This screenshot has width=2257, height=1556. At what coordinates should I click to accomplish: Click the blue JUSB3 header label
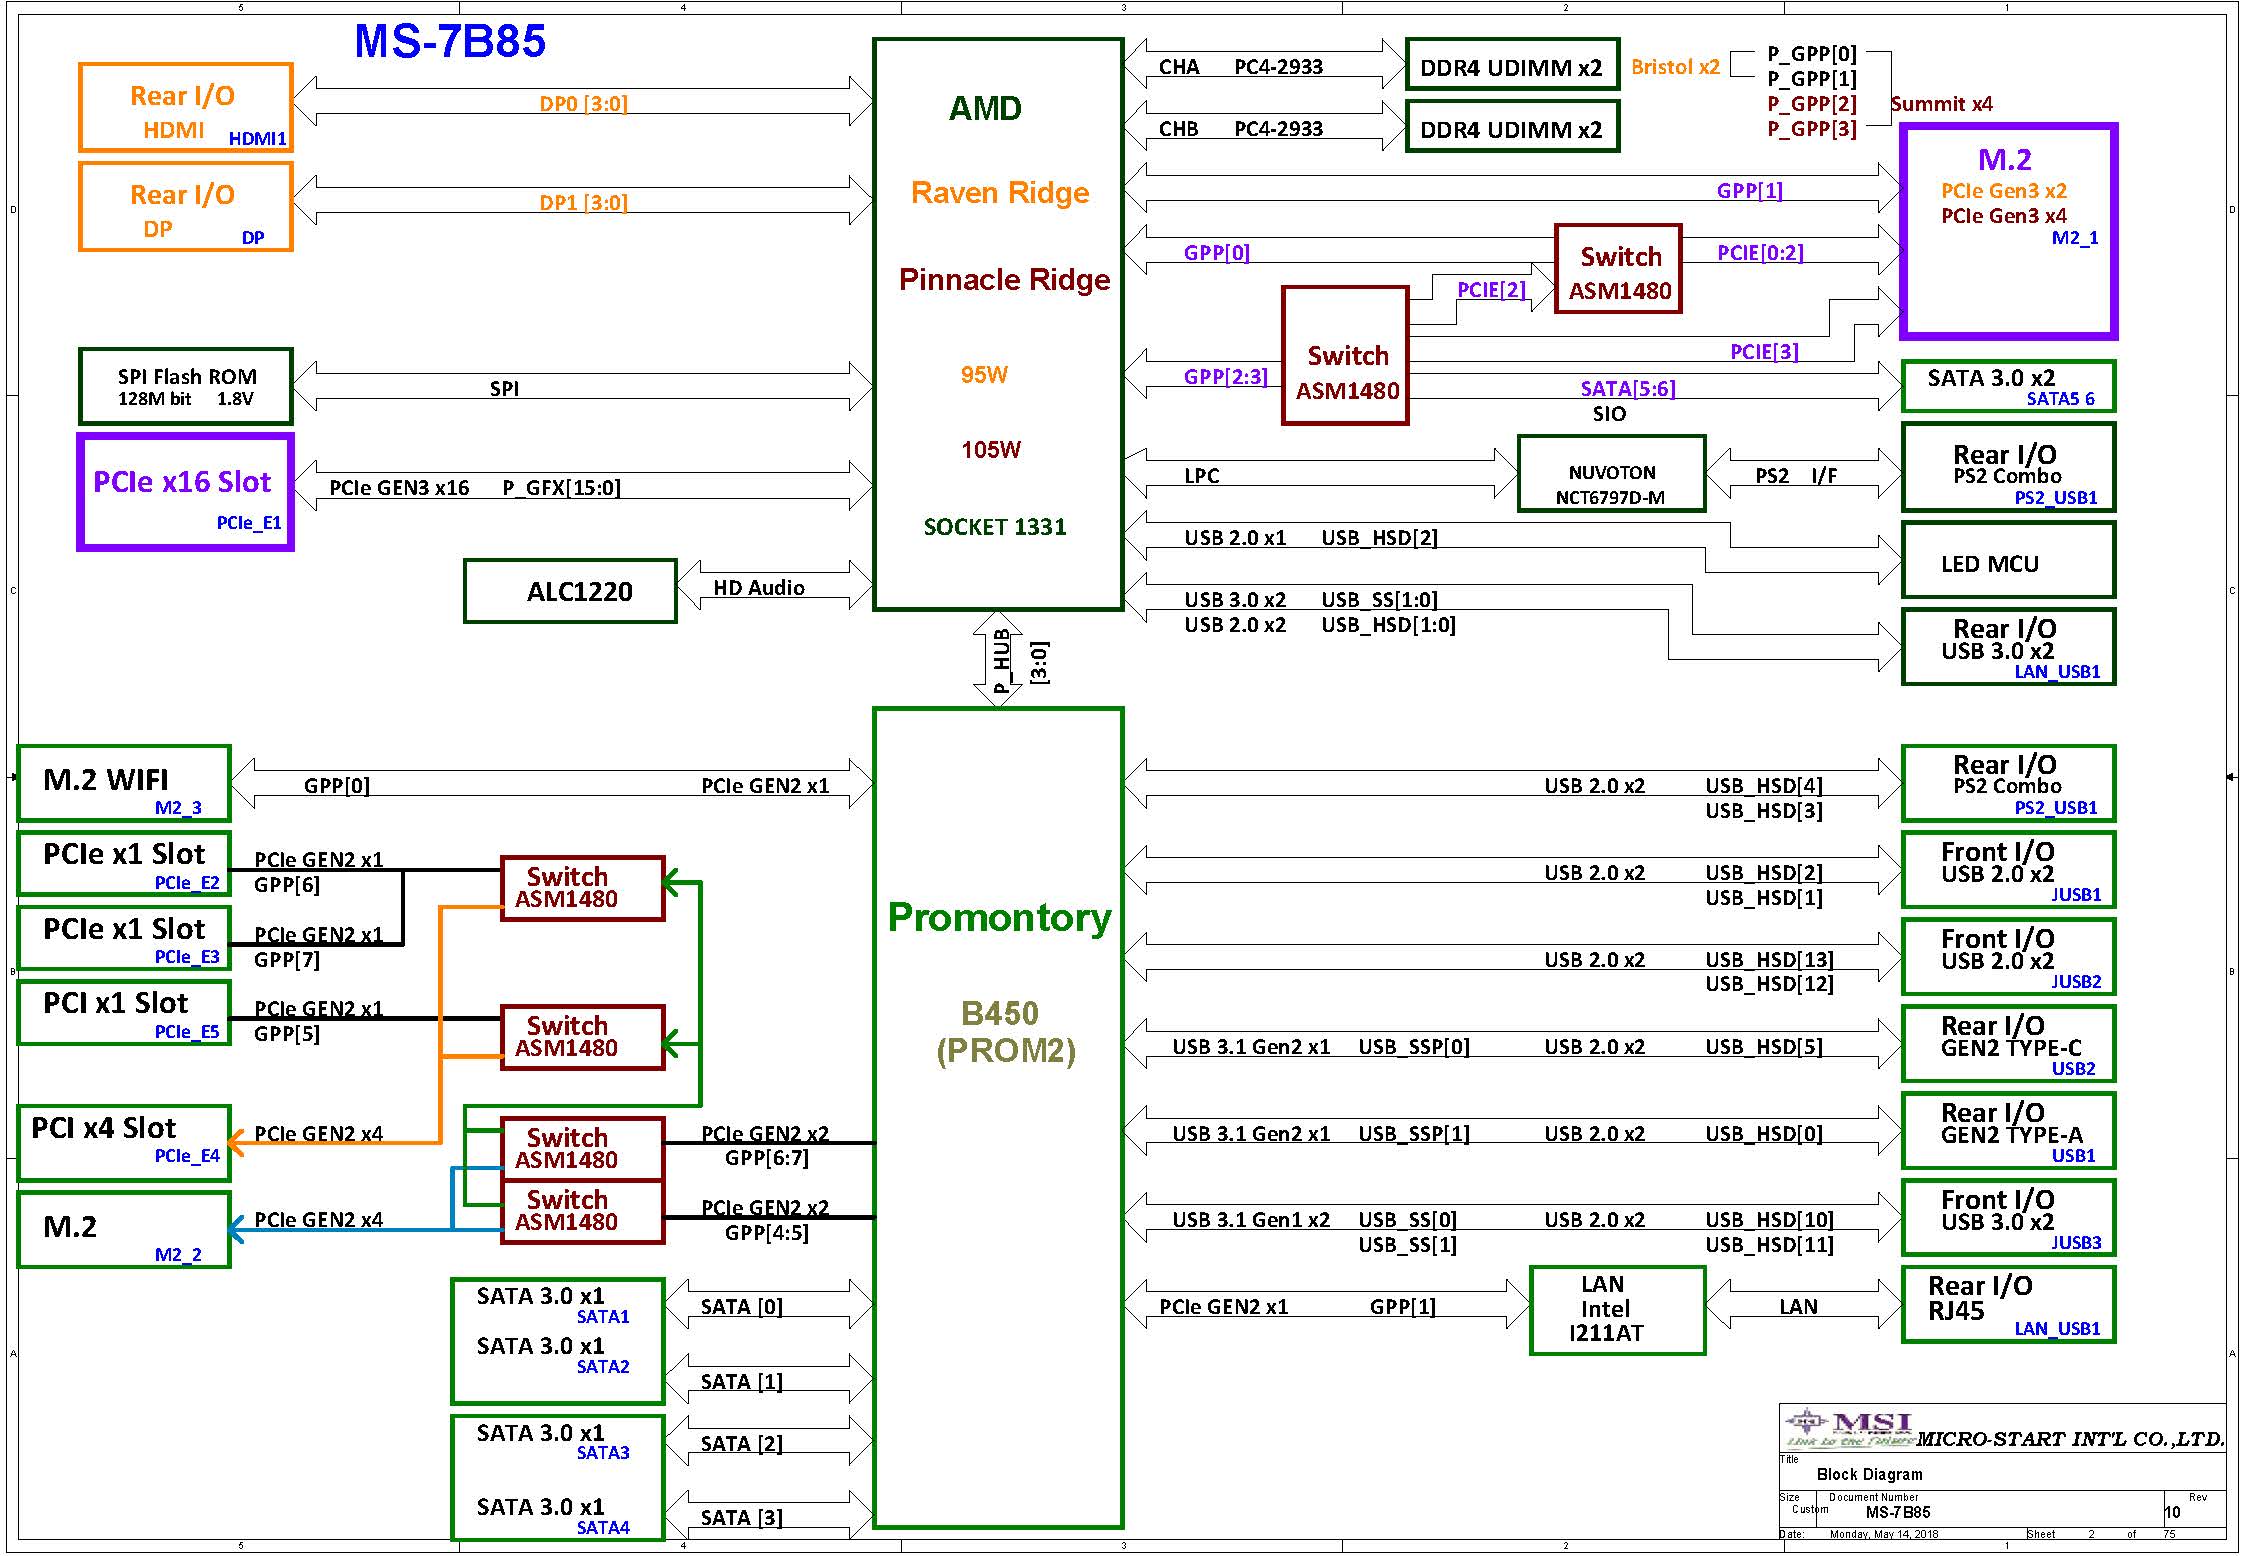pos(2076,1243)
